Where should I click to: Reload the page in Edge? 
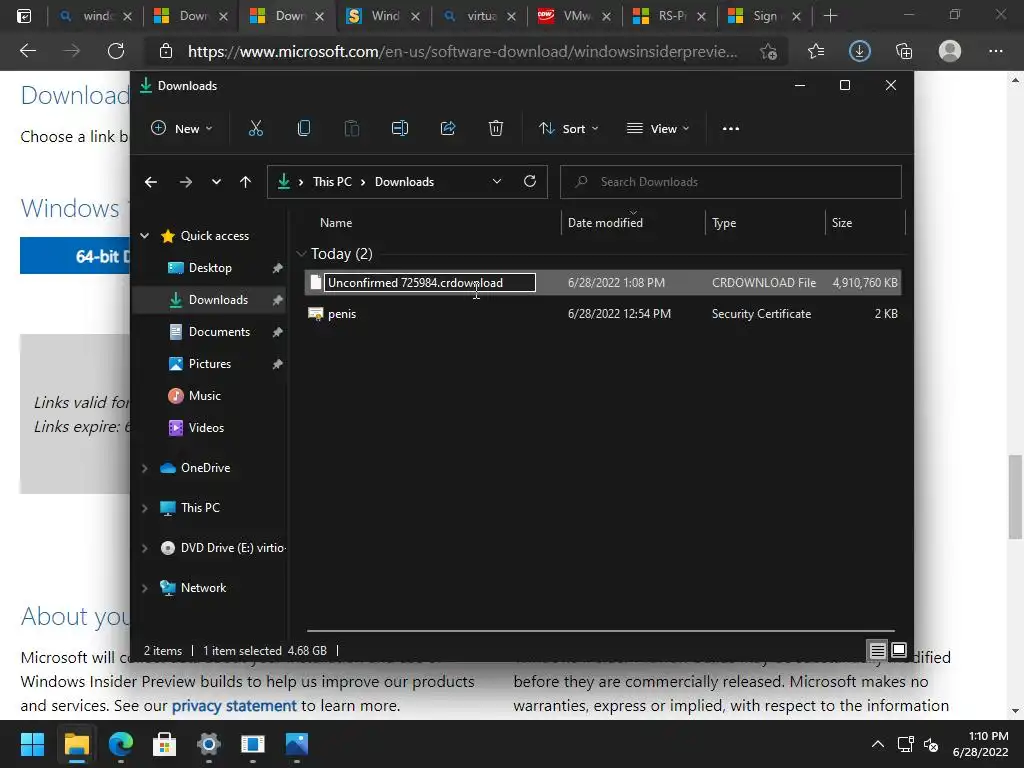(x=116, y=51)
